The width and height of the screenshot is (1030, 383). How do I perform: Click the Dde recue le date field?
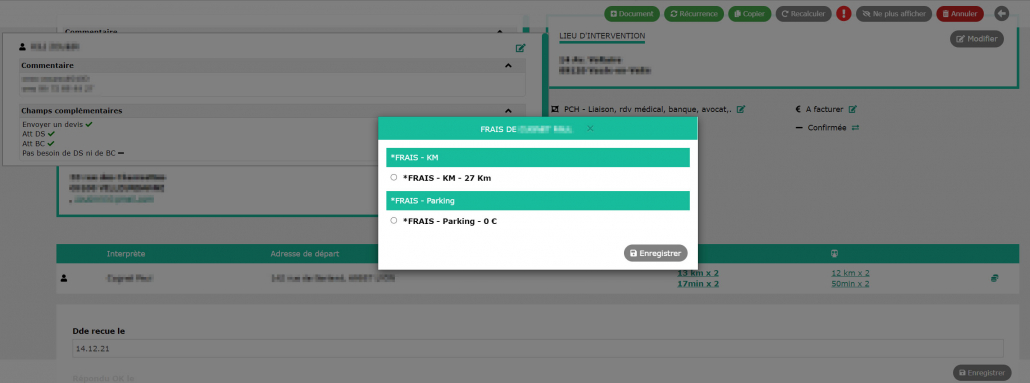click(538, 349)
